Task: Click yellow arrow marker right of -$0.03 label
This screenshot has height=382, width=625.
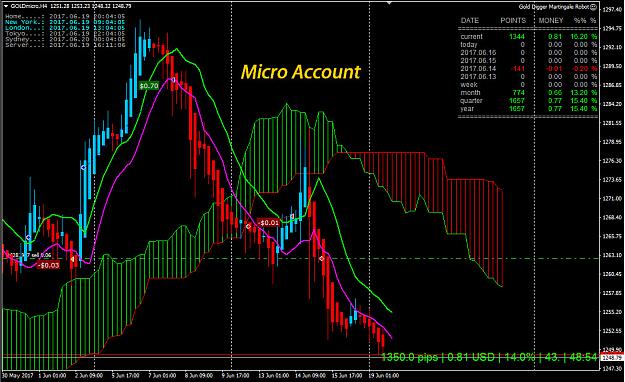Action: [x=73, y=260]
